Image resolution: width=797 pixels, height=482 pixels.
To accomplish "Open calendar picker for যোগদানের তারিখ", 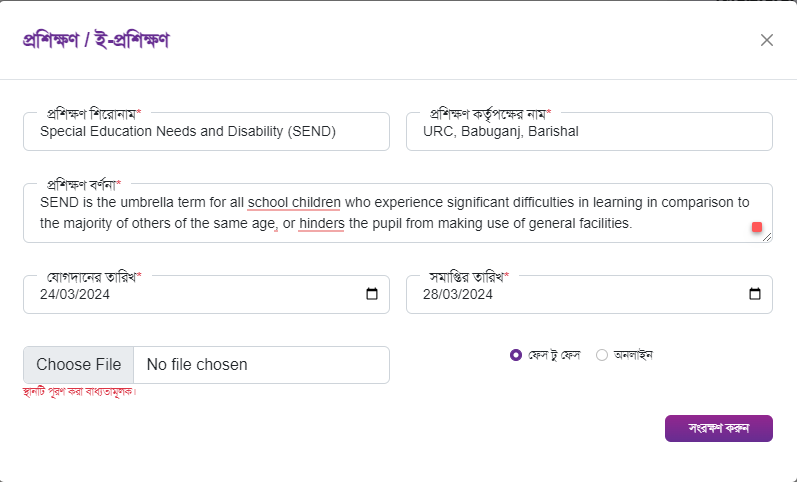I will coord(372,294).
